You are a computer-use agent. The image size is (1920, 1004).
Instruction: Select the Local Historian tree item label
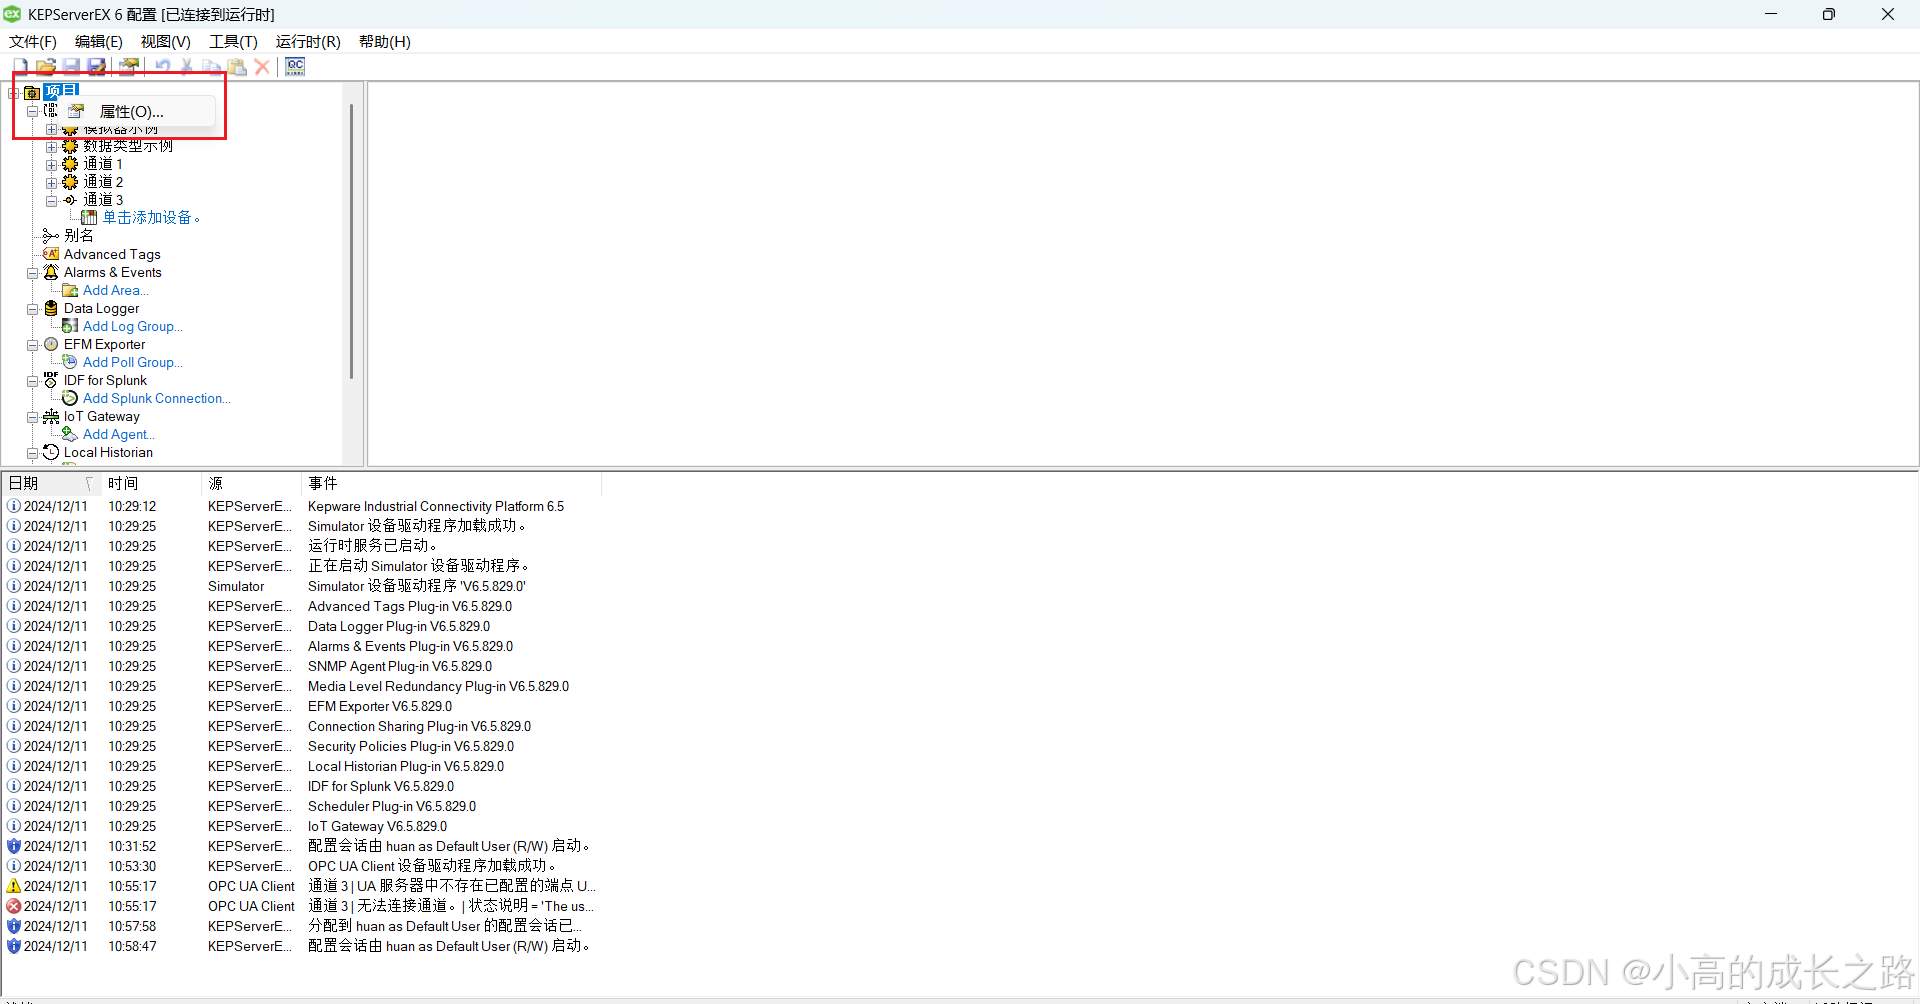click(108, 452)
